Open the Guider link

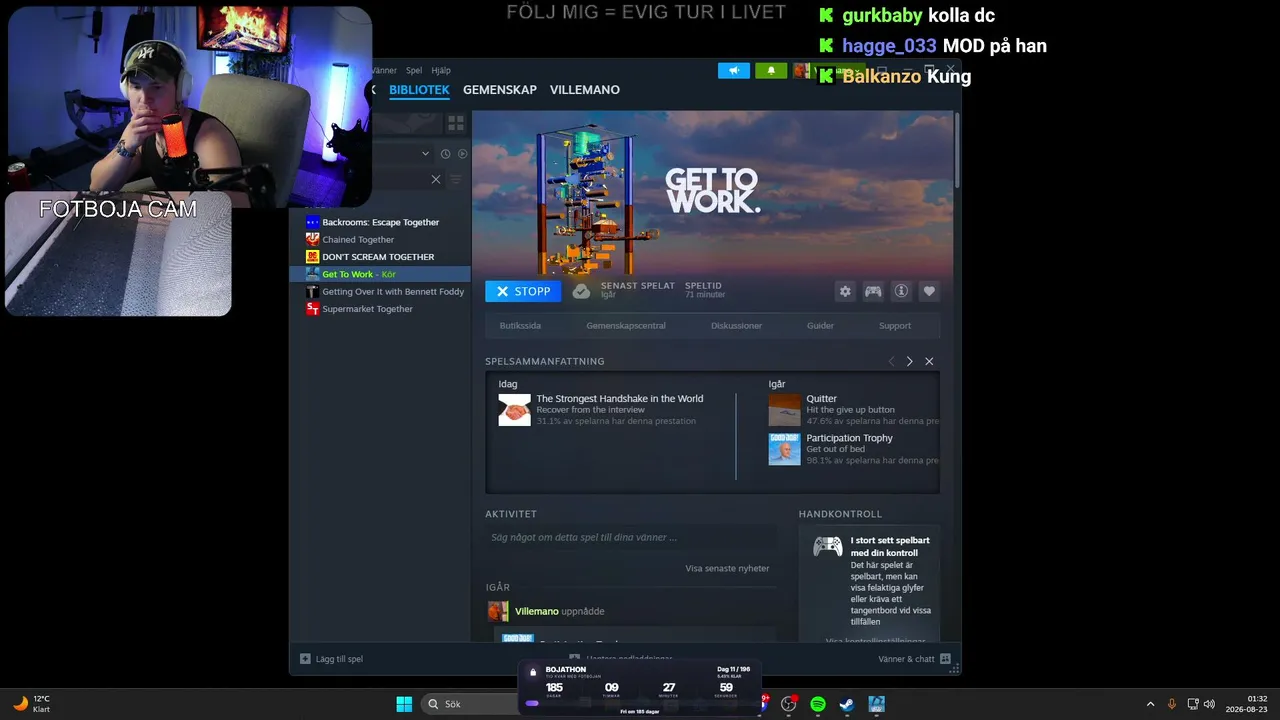coord(820,326)
